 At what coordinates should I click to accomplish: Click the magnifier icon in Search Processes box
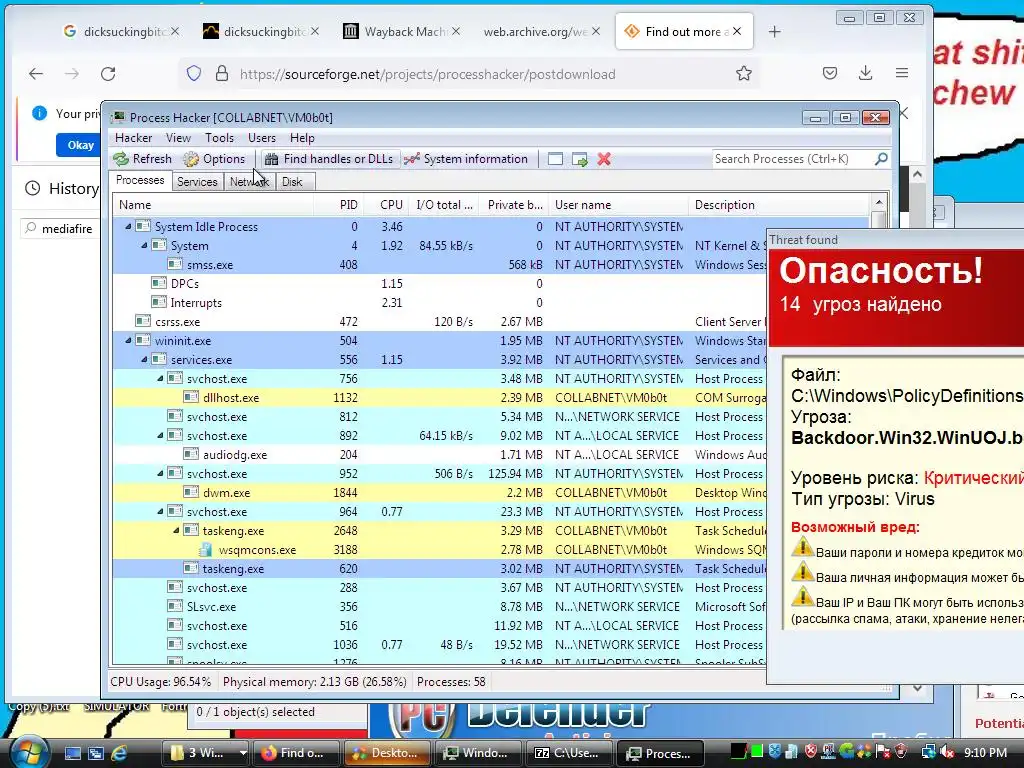[x=881, y=159]
